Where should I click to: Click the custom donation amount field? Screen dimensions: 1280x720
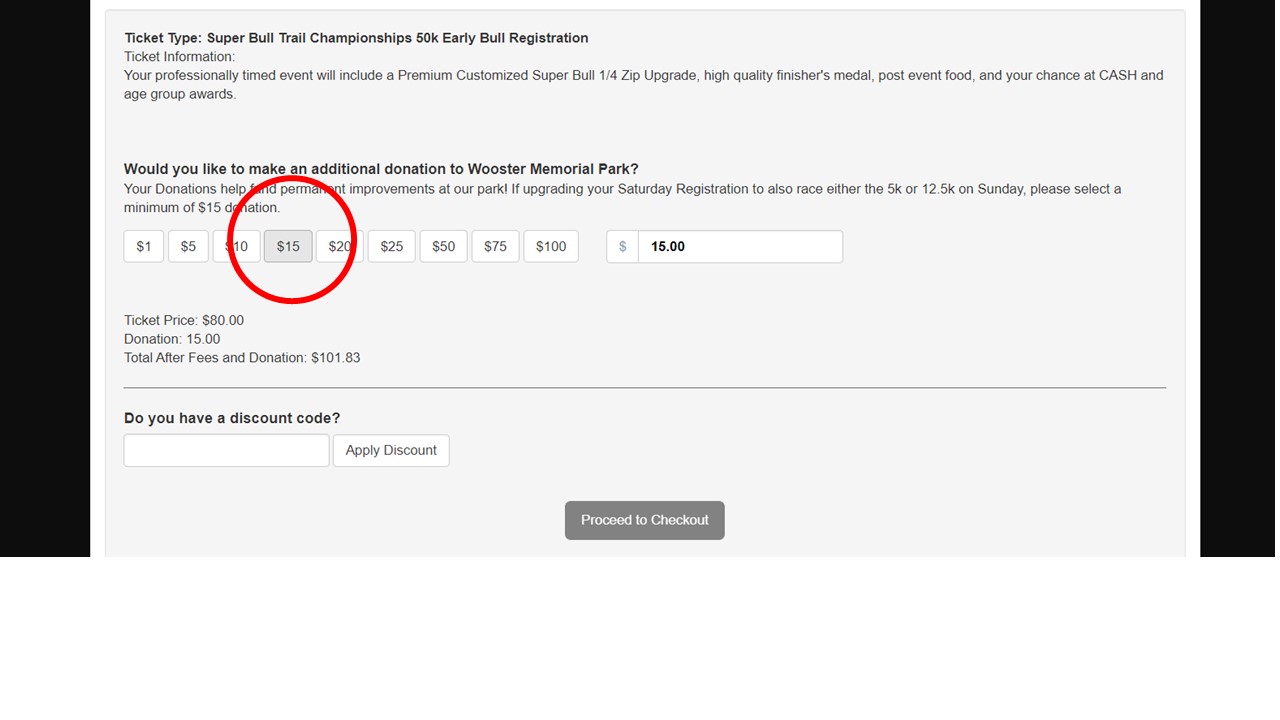(739, 247)
